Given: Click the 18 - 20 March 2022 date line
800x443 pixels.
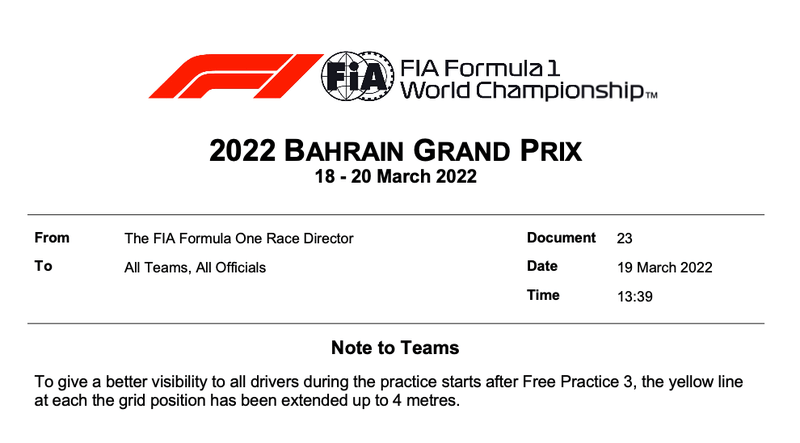Looking at the screenshot, I should point(395,178).
